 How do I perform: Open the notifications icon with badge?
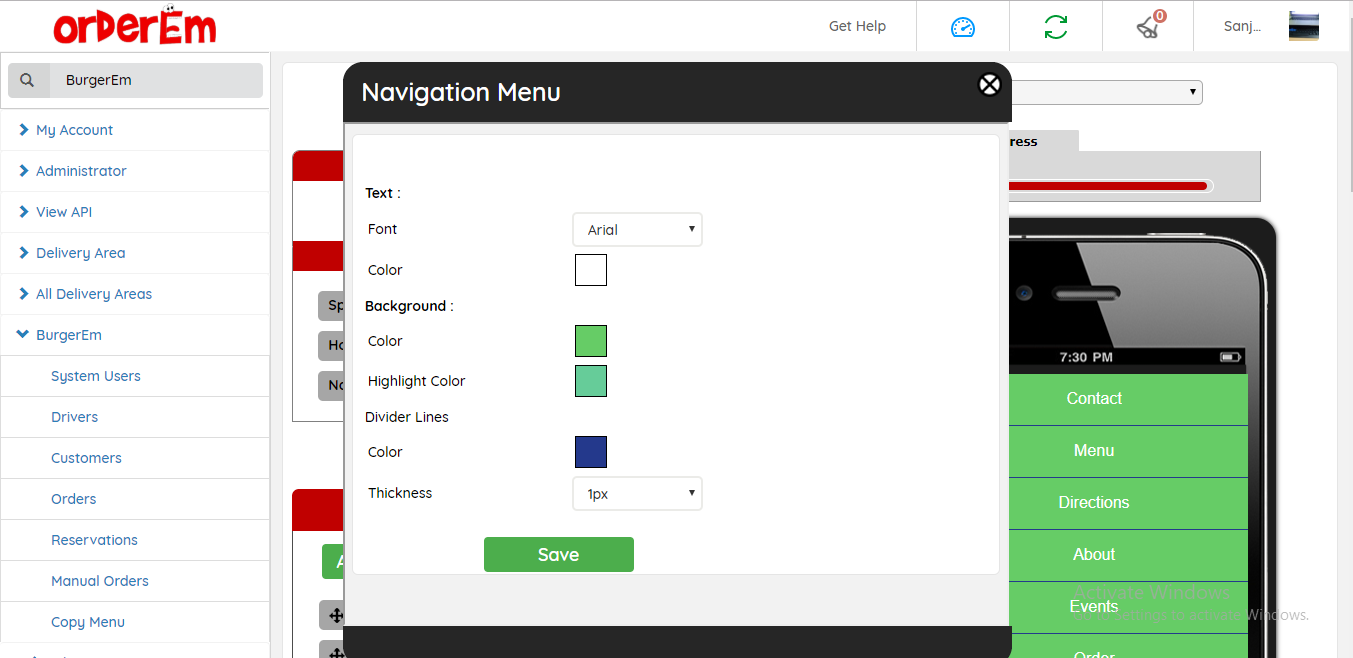[1148, 27]
